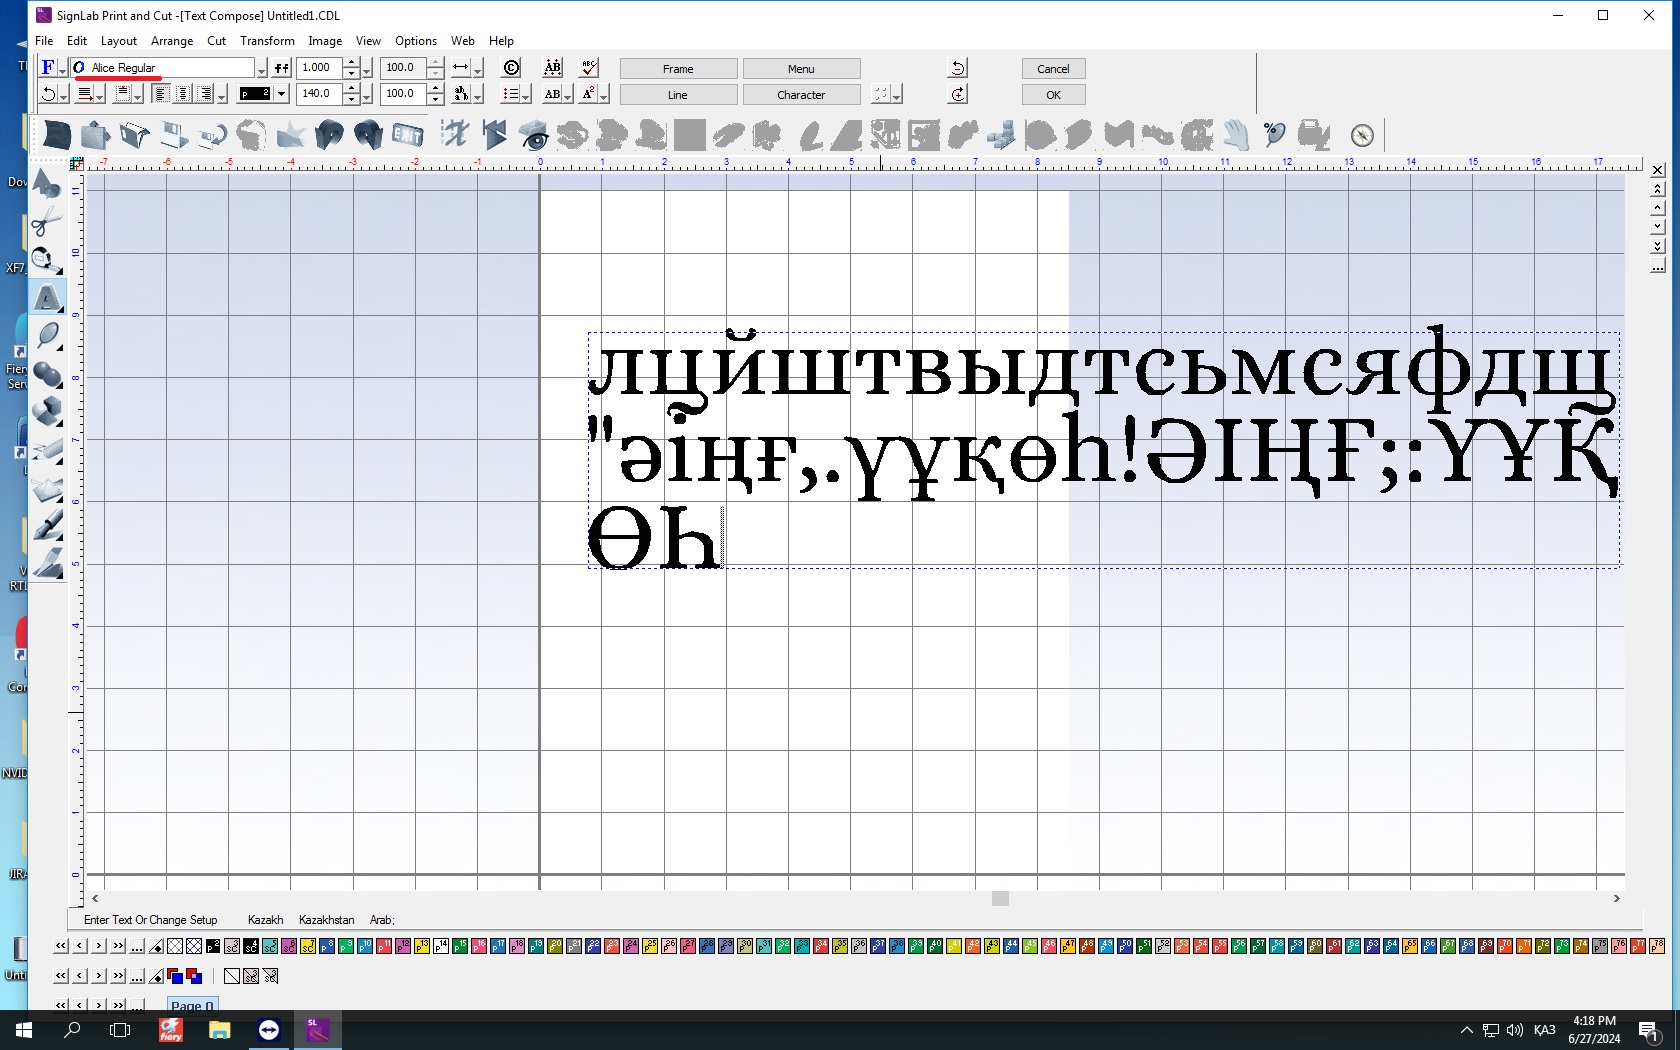The image size is (1680, 1050).
Task: Open the superscript A² dropdown
Action: point(602,95)
